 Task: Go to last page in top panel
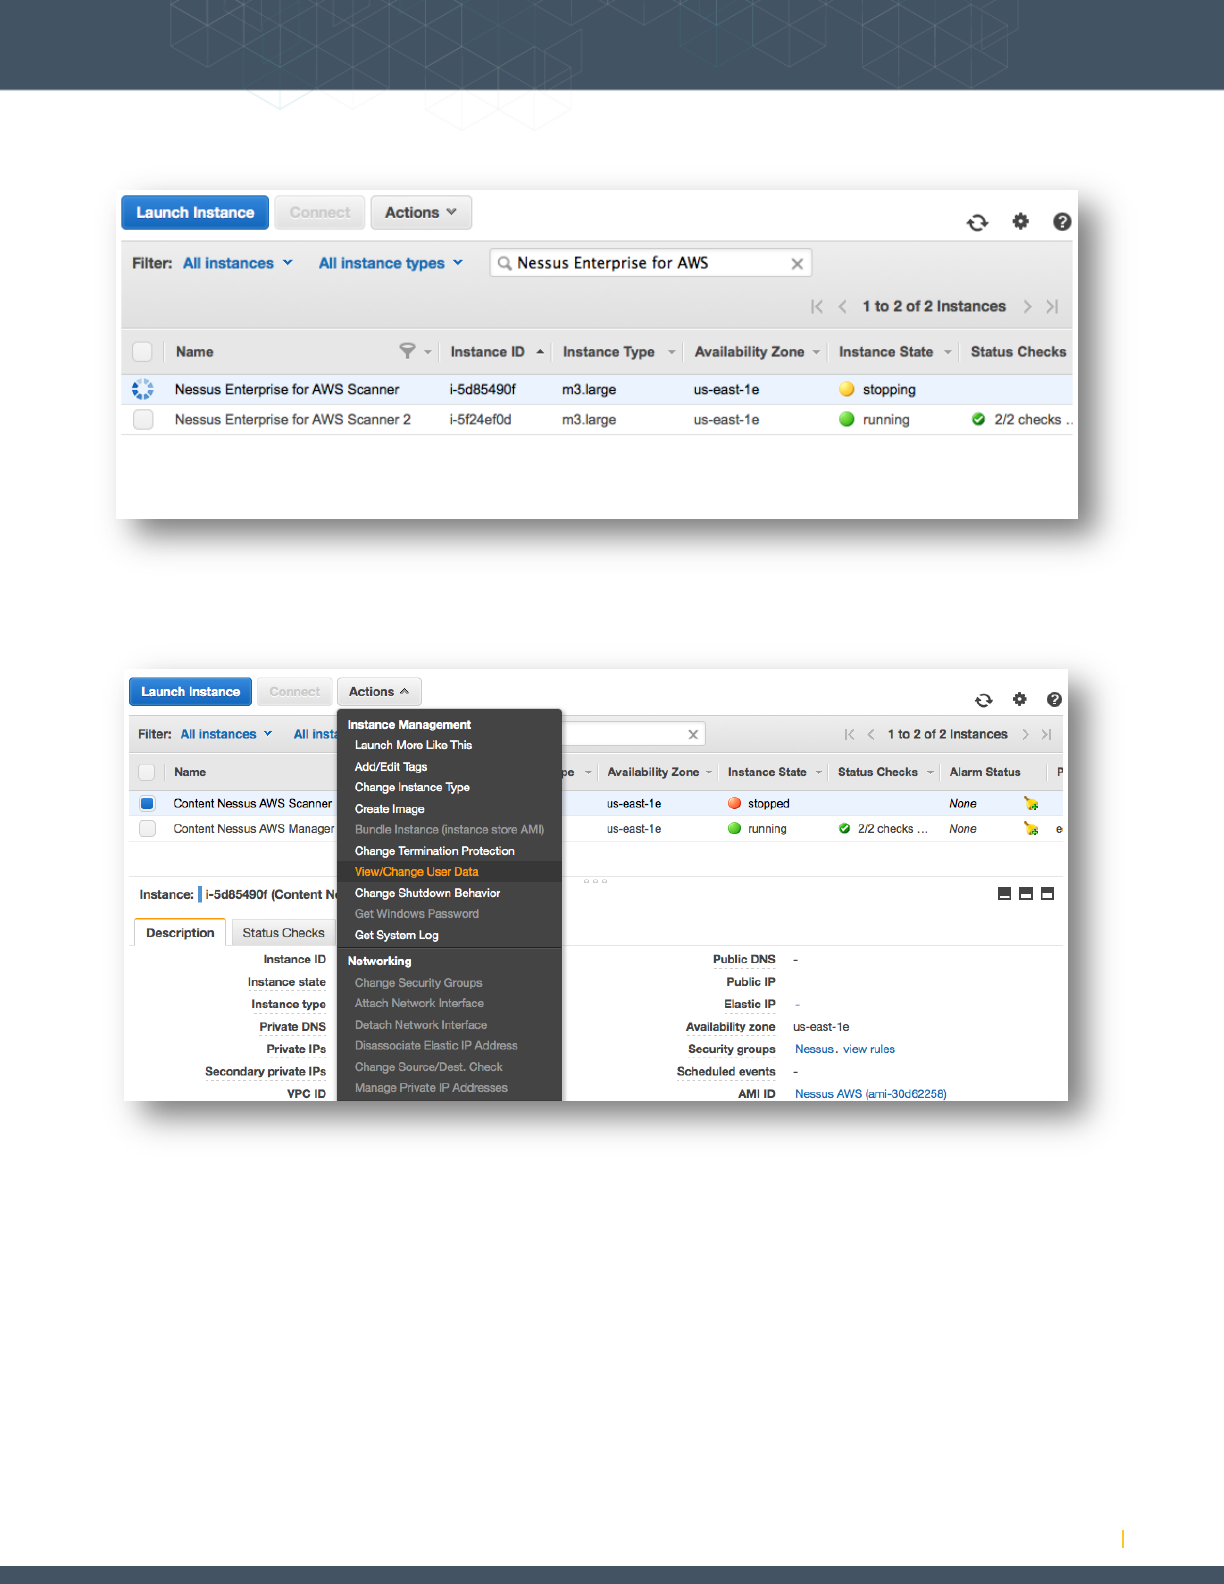tap(1052, 307)
